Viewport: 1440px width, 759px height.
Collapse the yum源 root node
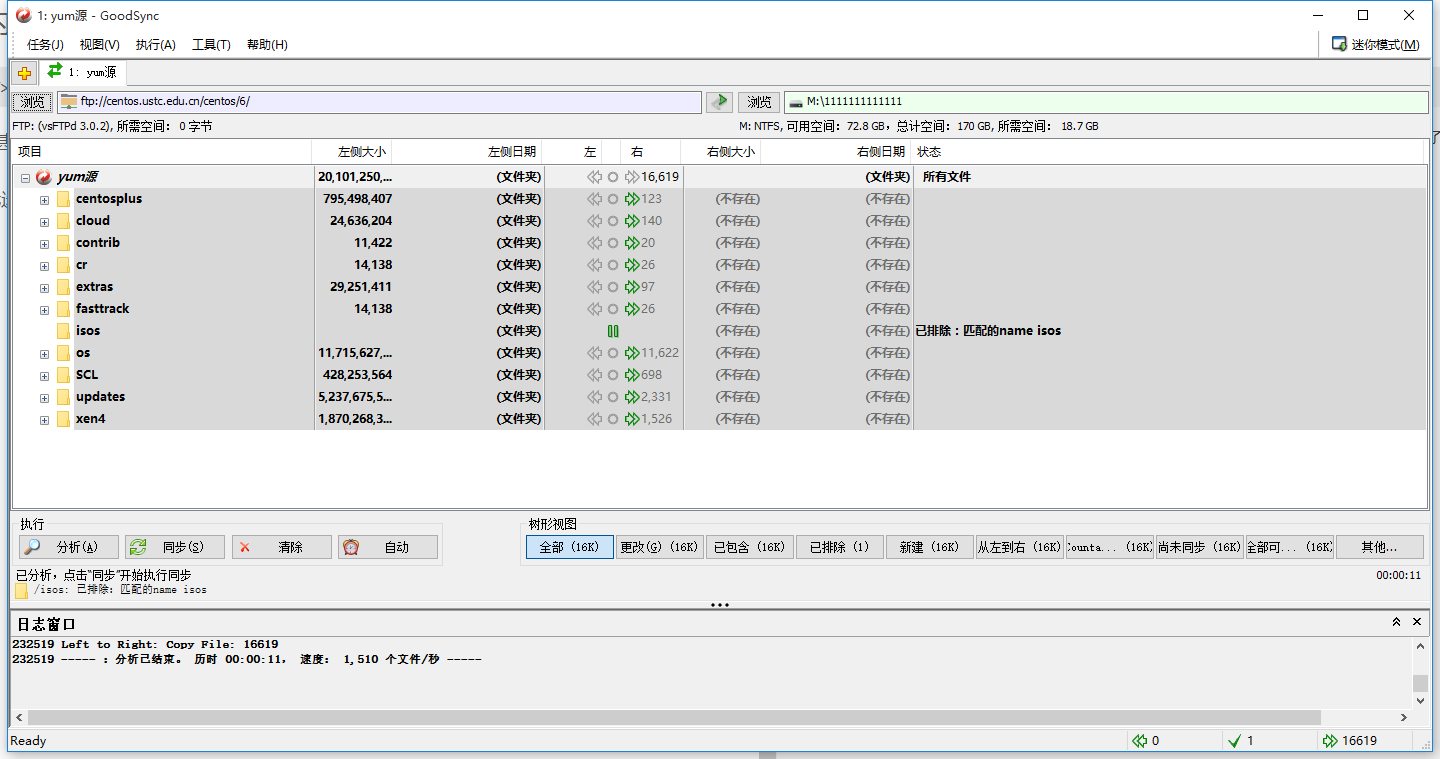coord(25,178)
